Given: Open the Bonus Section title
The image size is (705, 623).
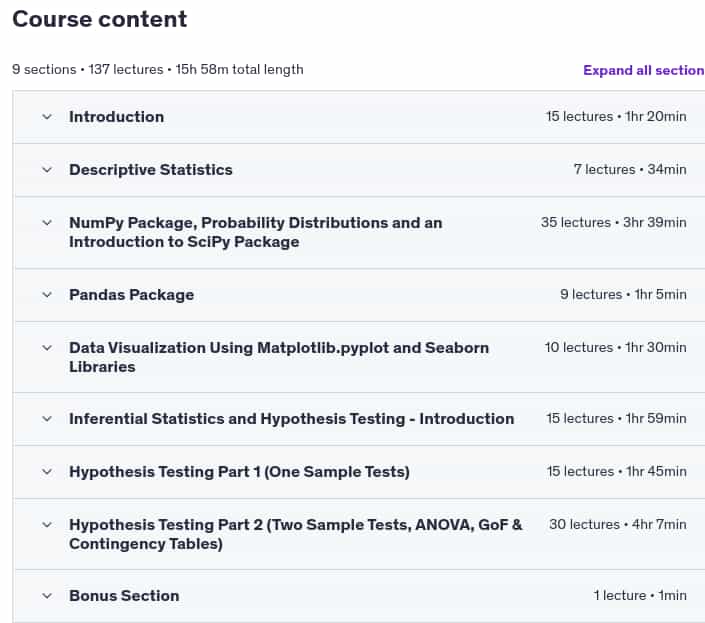Looking at the screenshot, I should pos(124,596).
